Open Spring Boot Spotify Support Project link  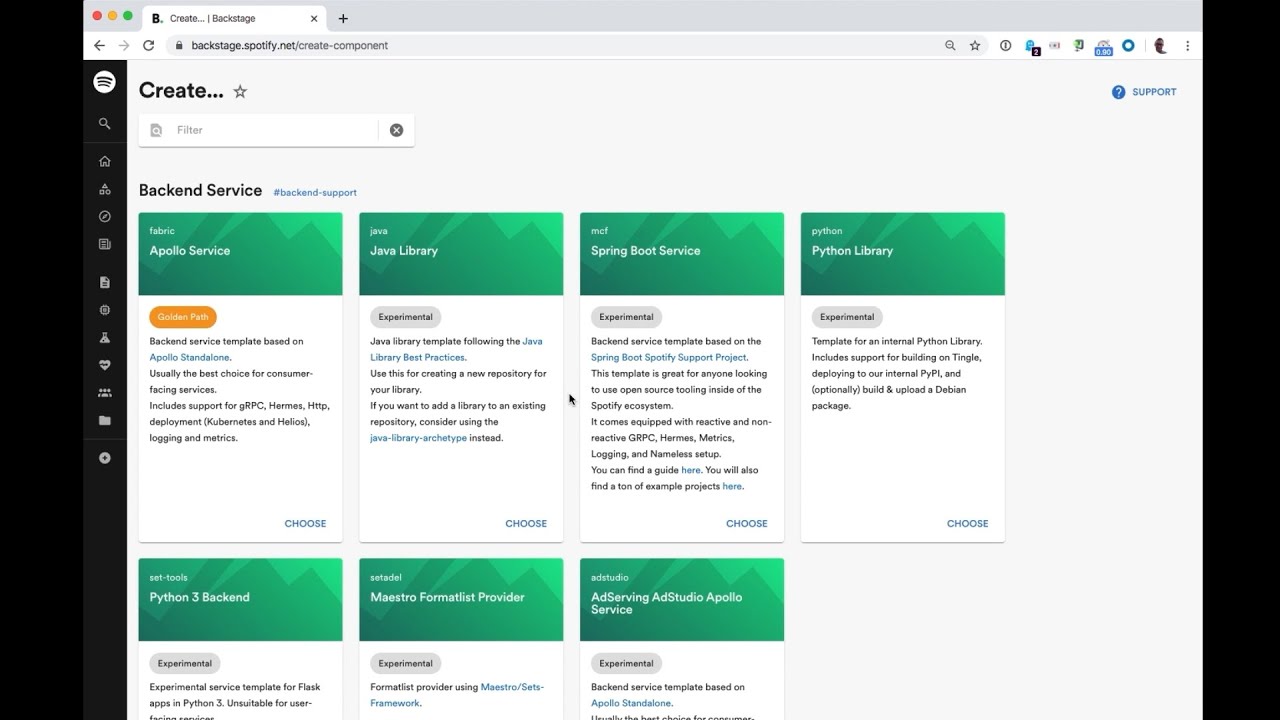668,358
